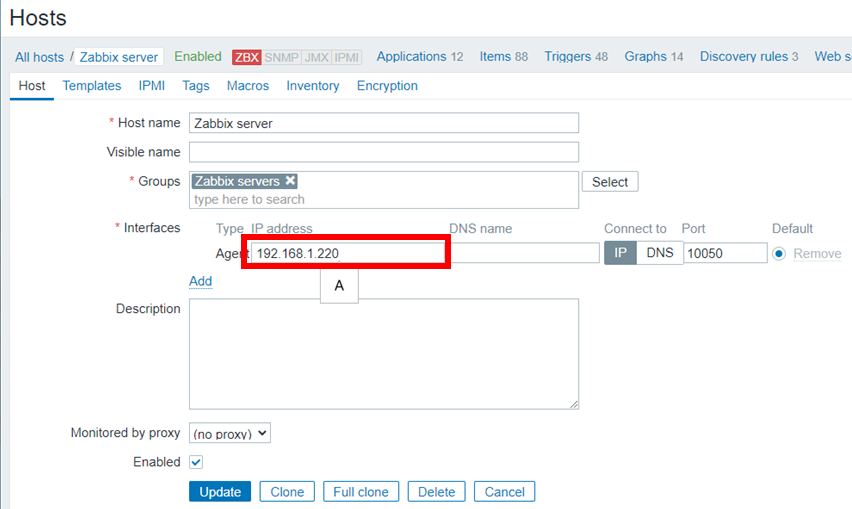The width and height of the screenshot is (852, 509).
Task: Click the Delete button
Action: point(436,492)
